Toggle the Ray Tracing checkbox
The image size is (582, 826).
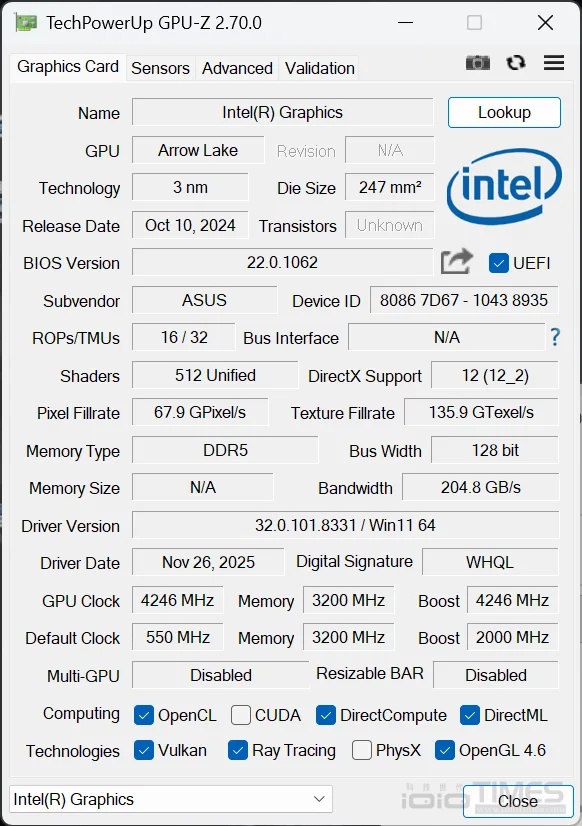tap(238, 751)
